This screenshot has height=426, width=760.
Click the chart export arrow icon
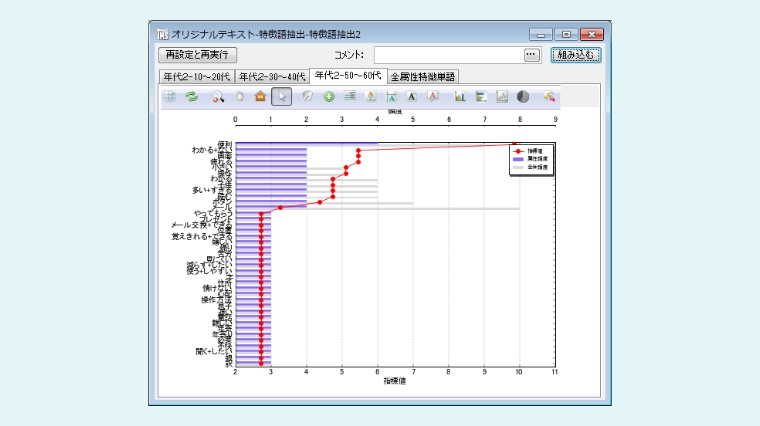549,96
